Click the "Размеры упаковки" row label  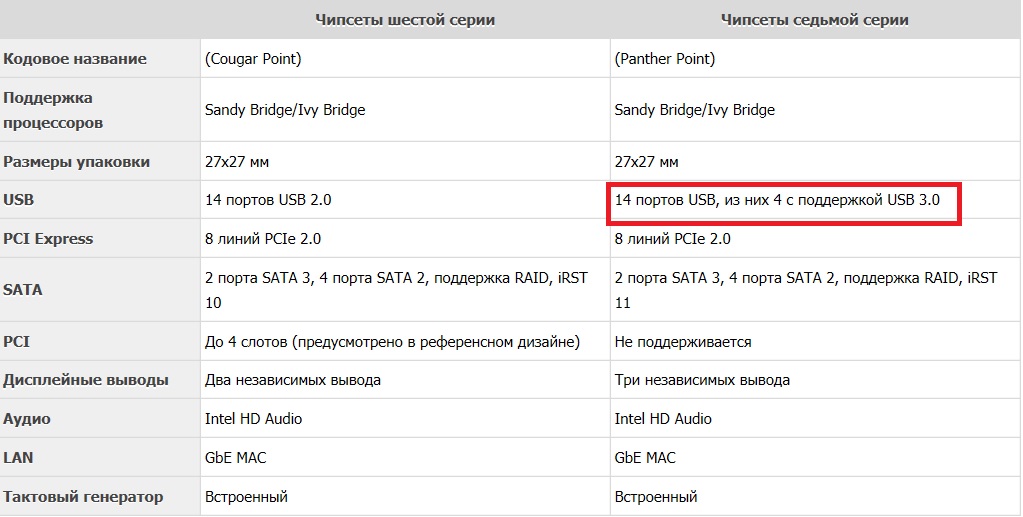[77, 162]
